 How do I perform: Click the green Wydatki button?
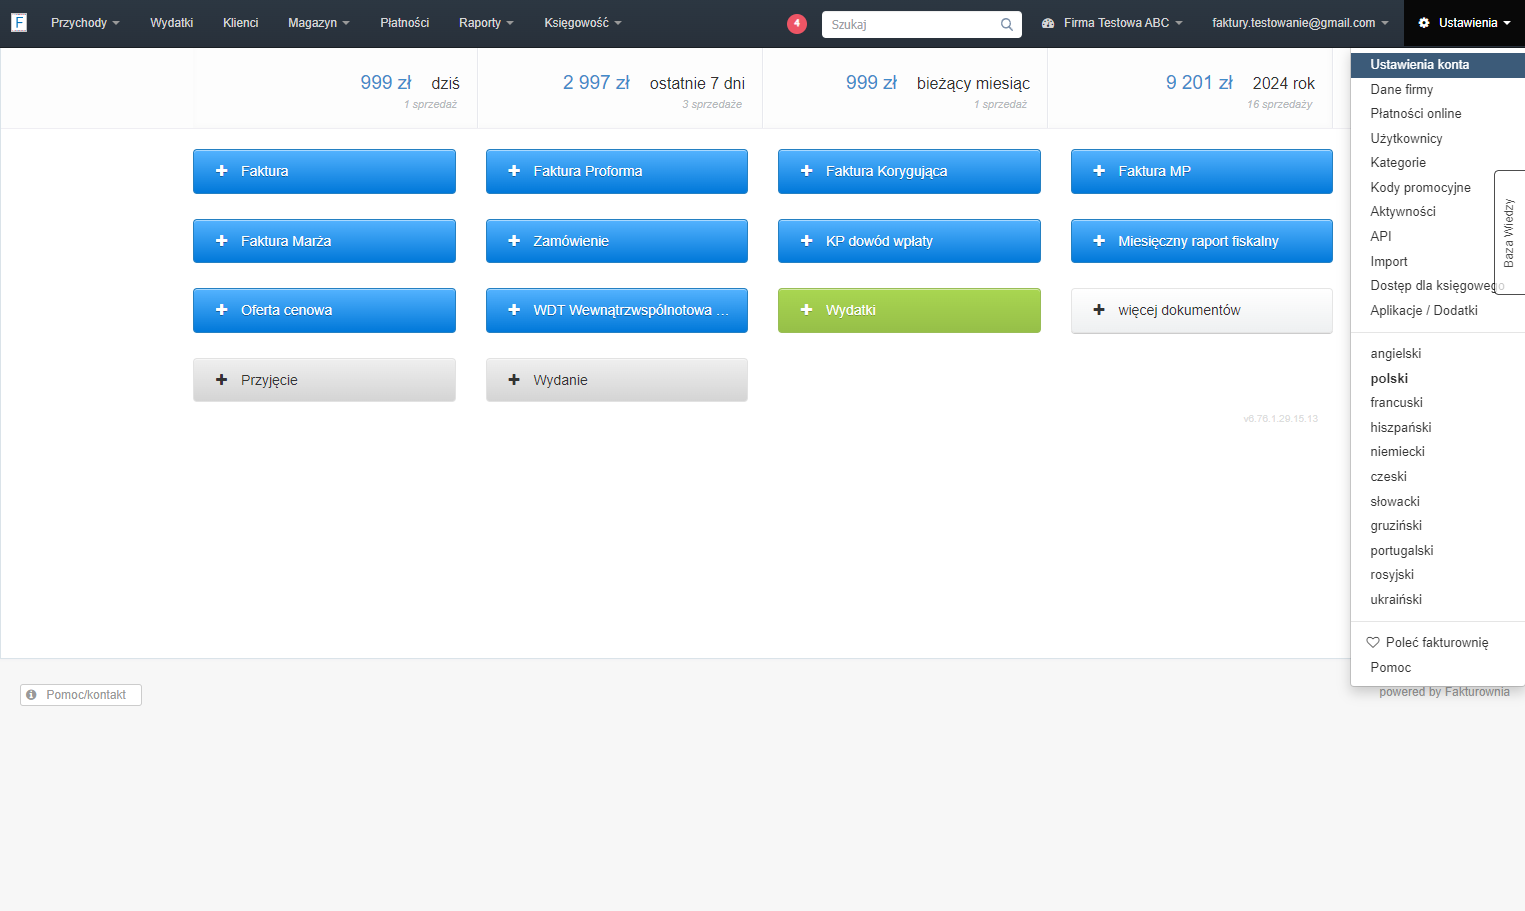[x=909, y=310]
